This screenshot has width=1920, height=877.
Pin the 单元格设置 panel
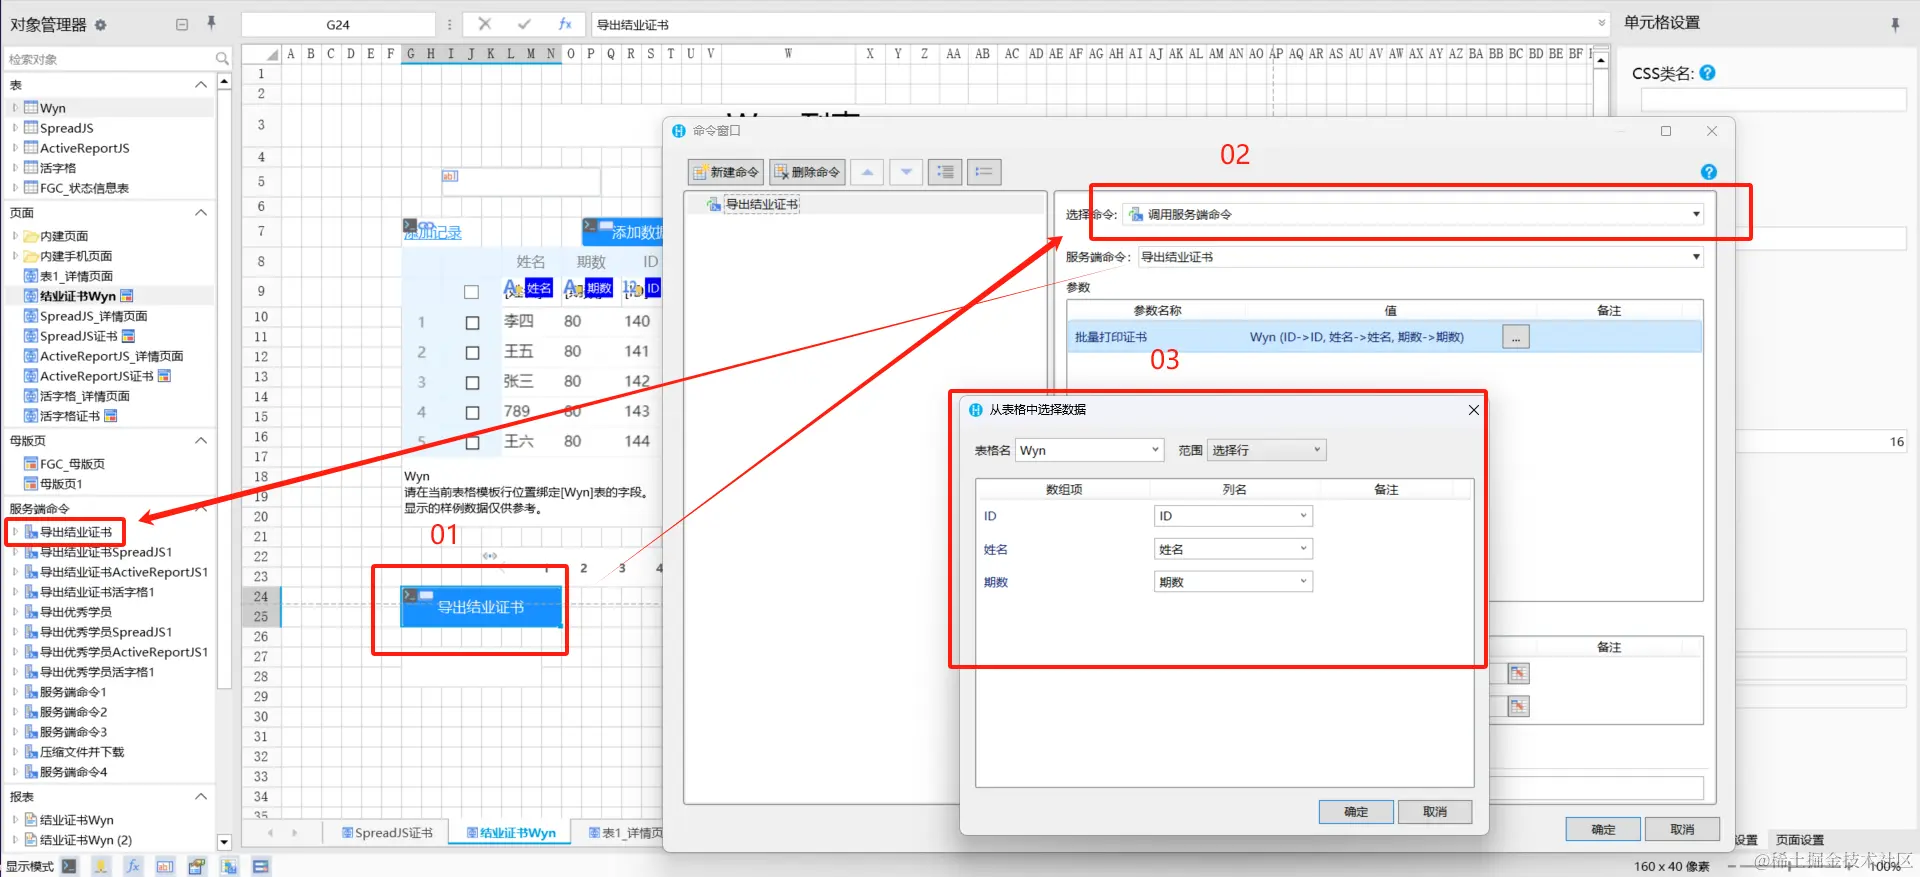[1895, 24]
